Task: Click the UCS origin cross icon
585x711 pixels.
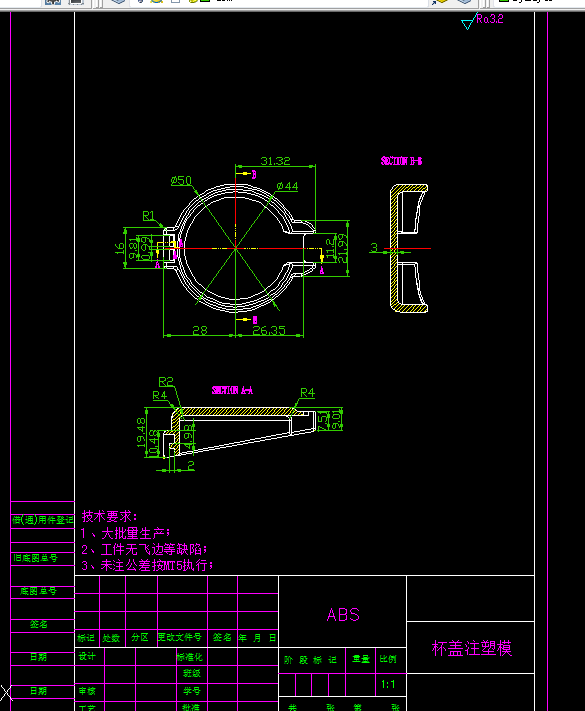Action: point(6,693)
